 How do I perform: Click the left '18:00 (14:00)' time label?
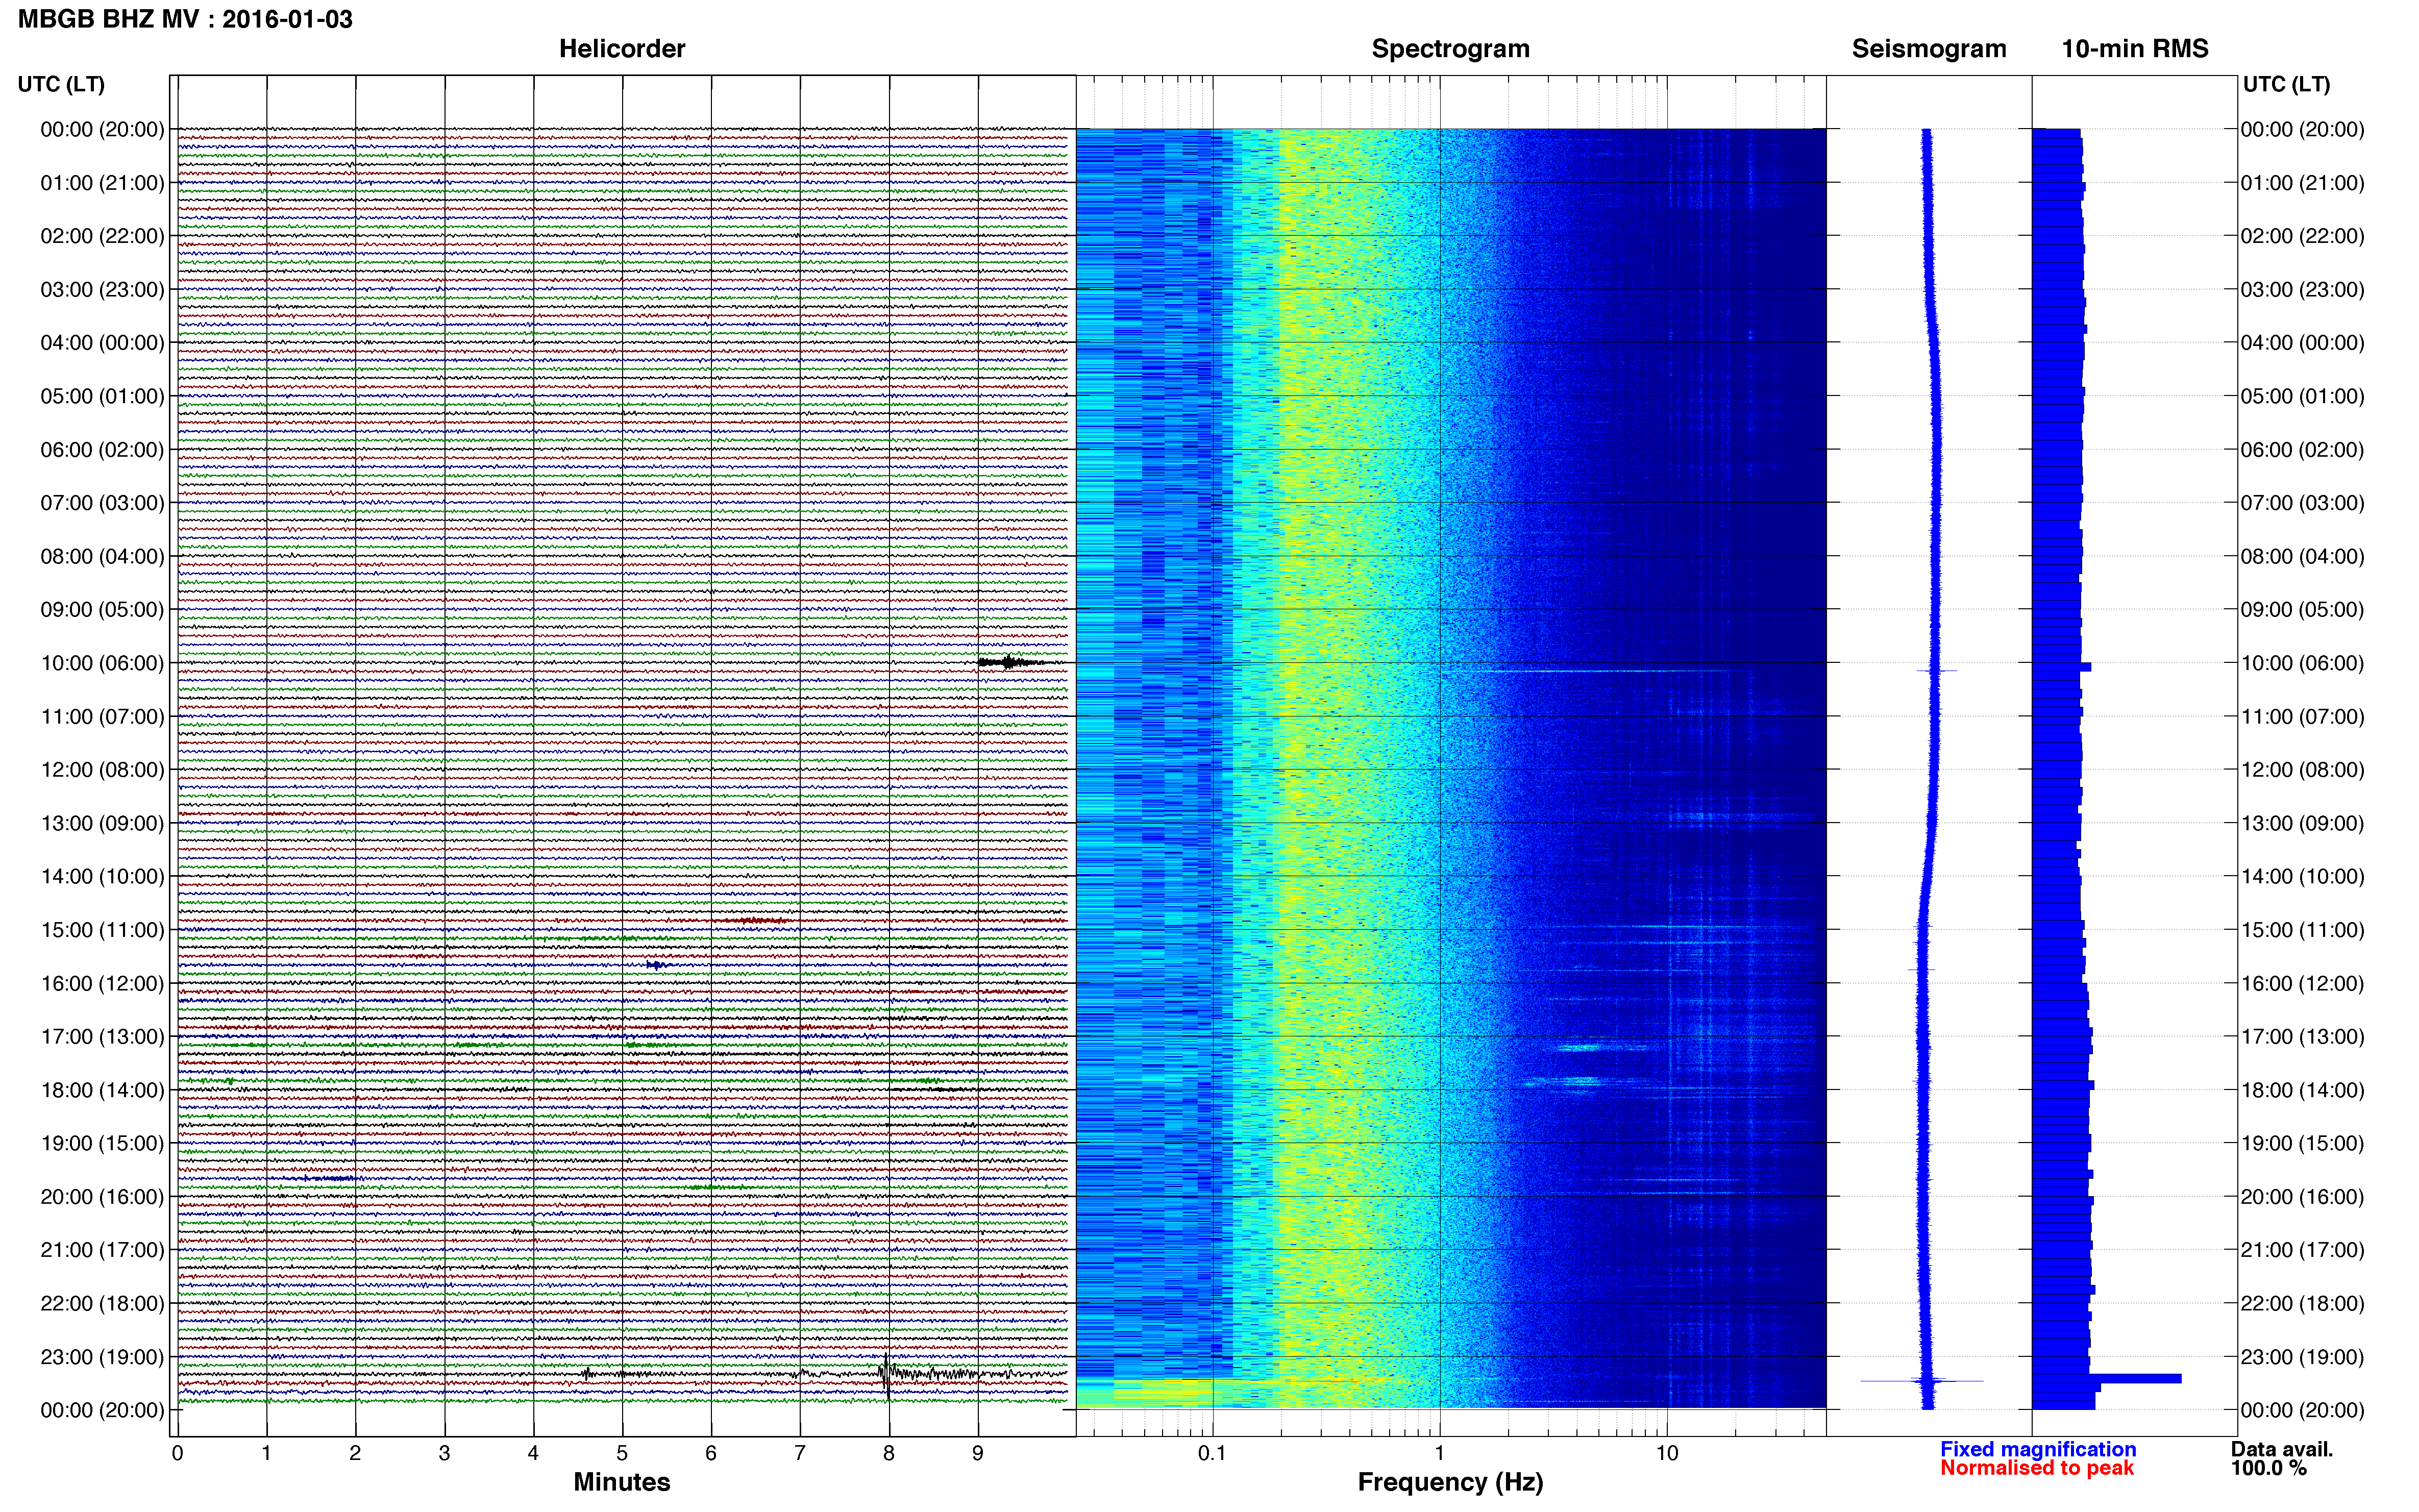[x=102, y=1090]
